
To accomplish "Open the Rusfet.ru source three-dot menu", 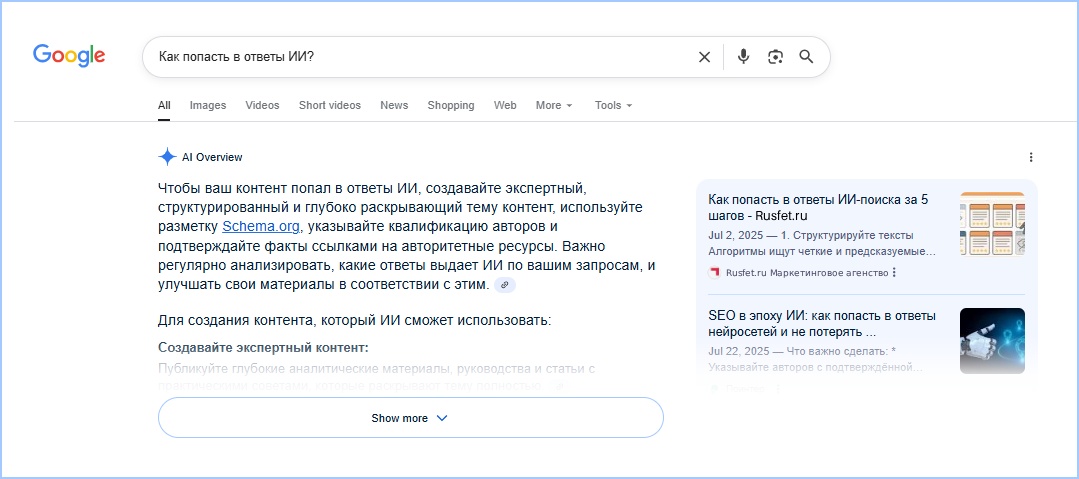I will (894, 273).
